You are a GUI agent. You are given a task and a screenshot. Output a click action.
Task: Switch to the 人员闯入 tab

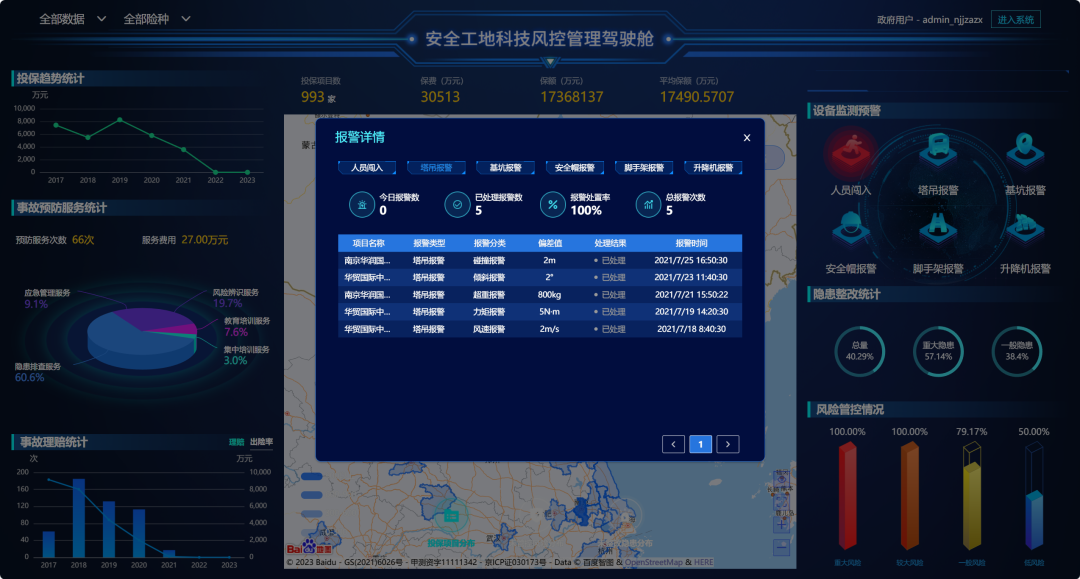(x=367, y=167)
